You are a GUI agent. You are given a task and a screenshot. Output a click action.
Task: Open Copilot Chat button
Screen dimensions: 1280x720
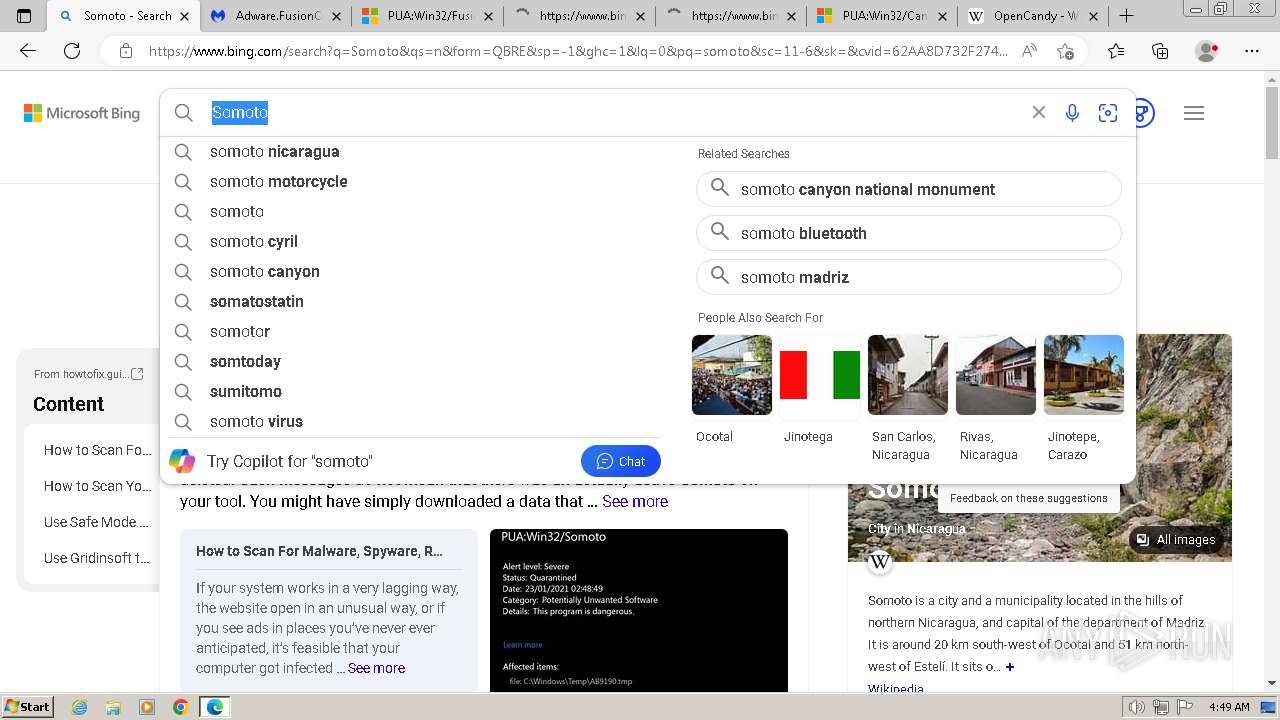(x=621, y=461)
